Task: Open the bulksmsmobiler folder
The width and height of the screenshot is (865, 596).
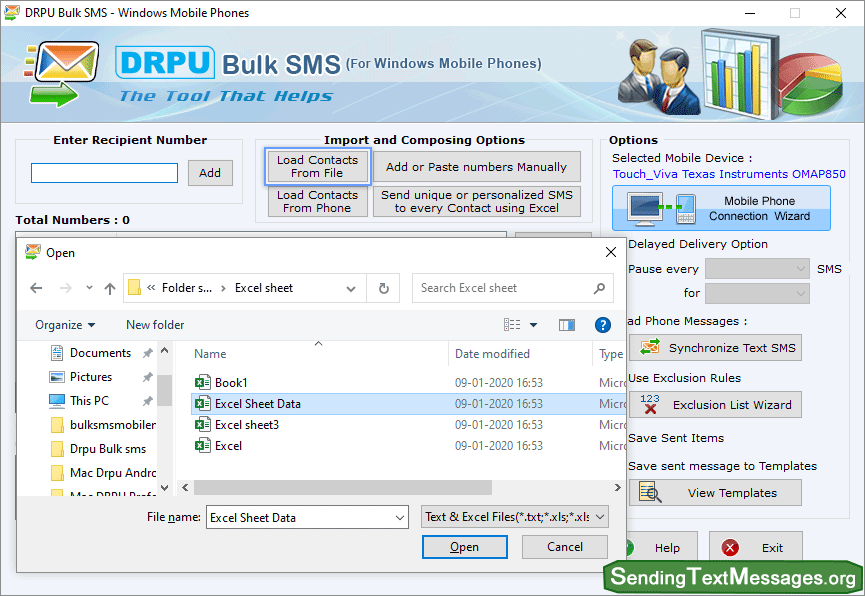Action: [103, 425]
